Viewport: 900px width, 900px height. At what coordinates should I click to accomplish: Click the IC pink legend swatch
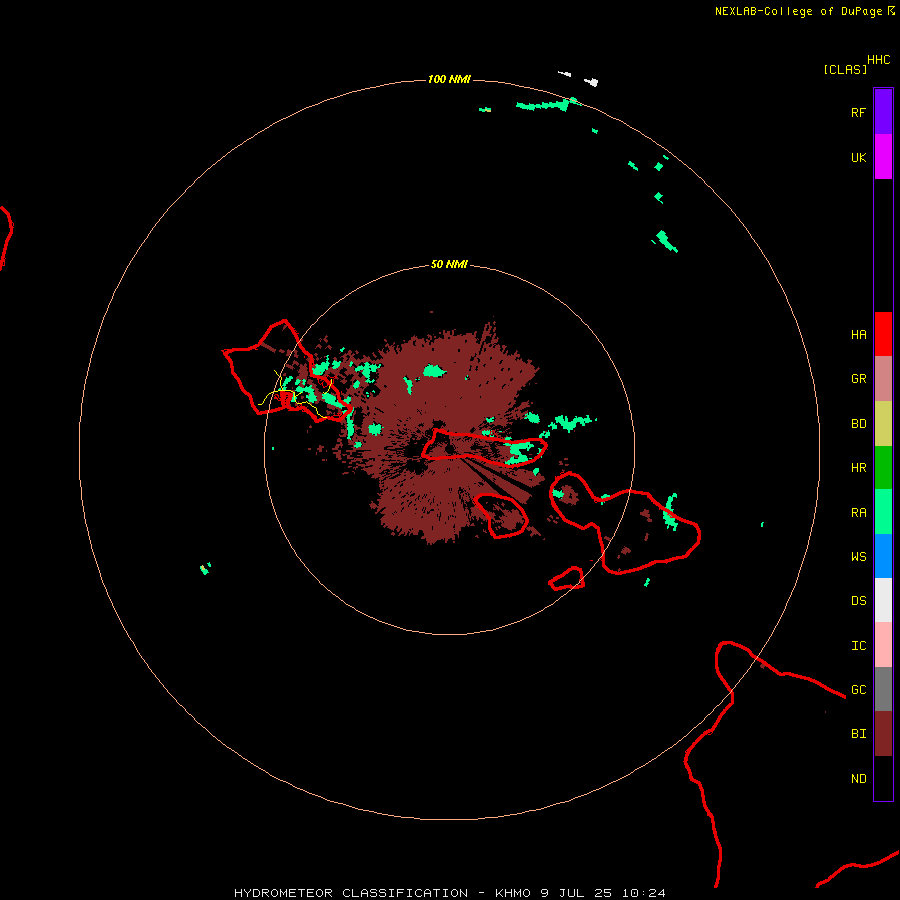tap(883, 645)
